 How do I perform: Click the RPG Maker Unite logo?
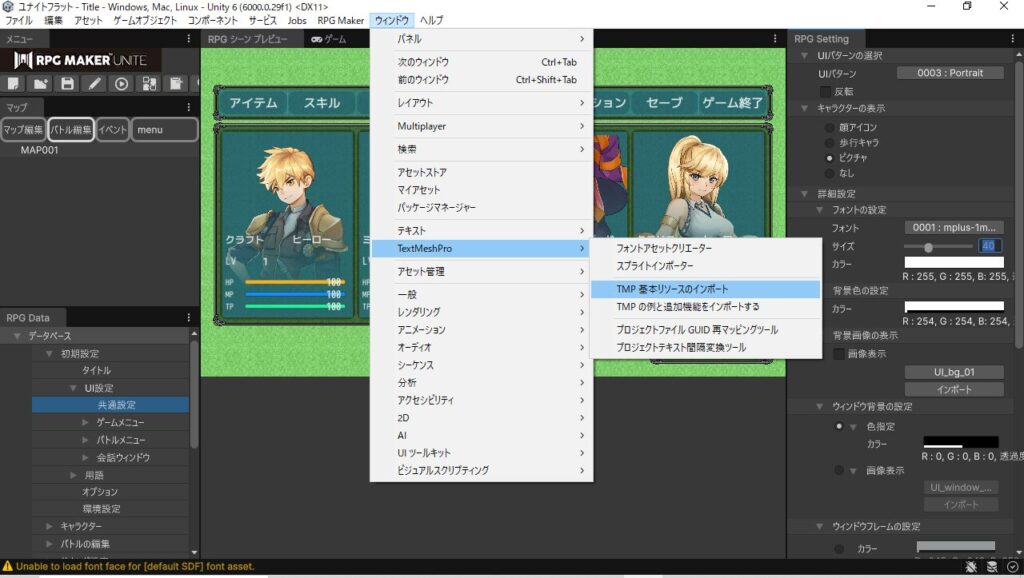[x=80, y=60]
